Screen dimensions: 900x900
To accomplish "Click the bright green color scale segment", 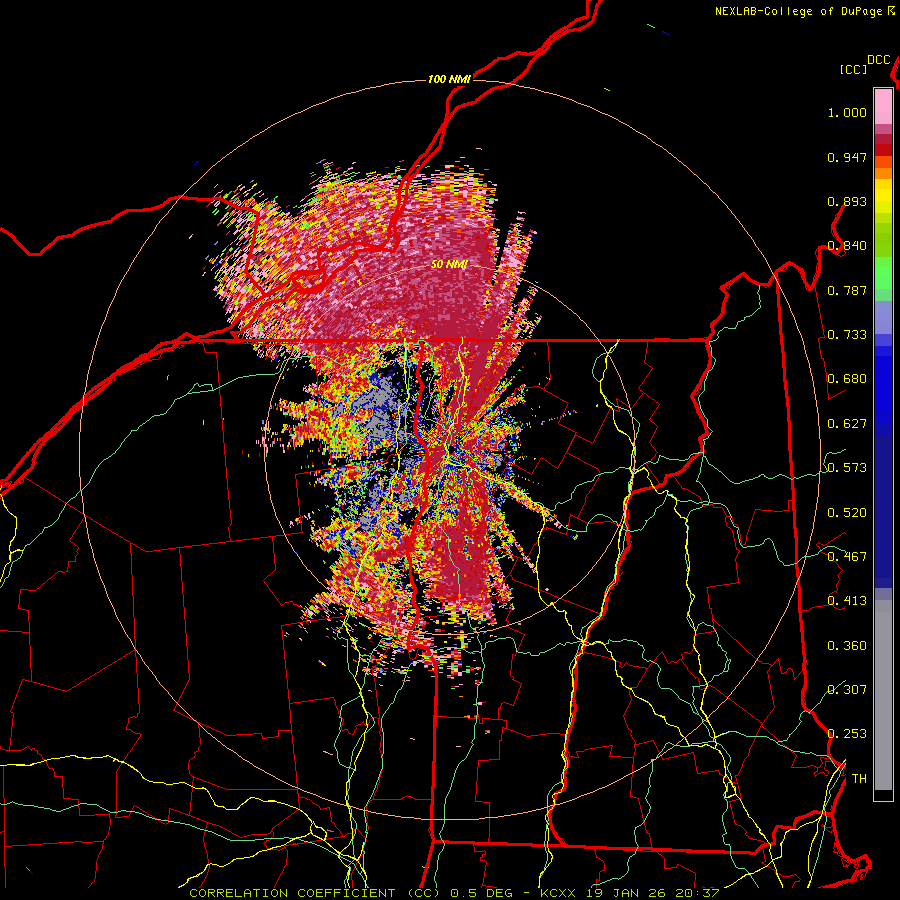I will [883, 273].
